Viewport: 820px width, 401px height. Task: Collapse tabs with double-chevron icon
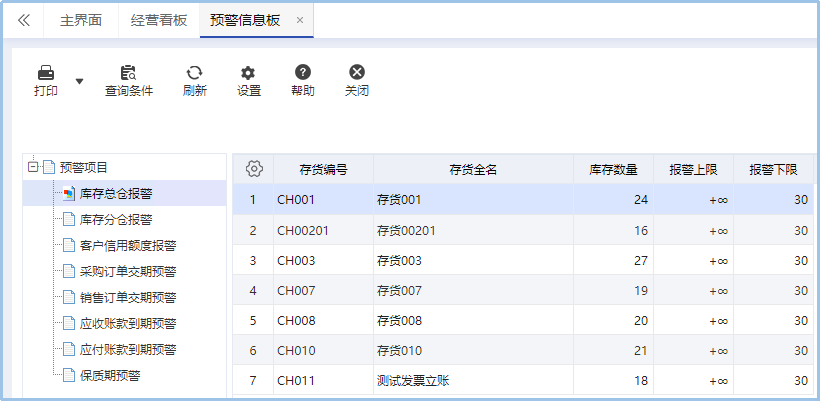click(24, 20)
